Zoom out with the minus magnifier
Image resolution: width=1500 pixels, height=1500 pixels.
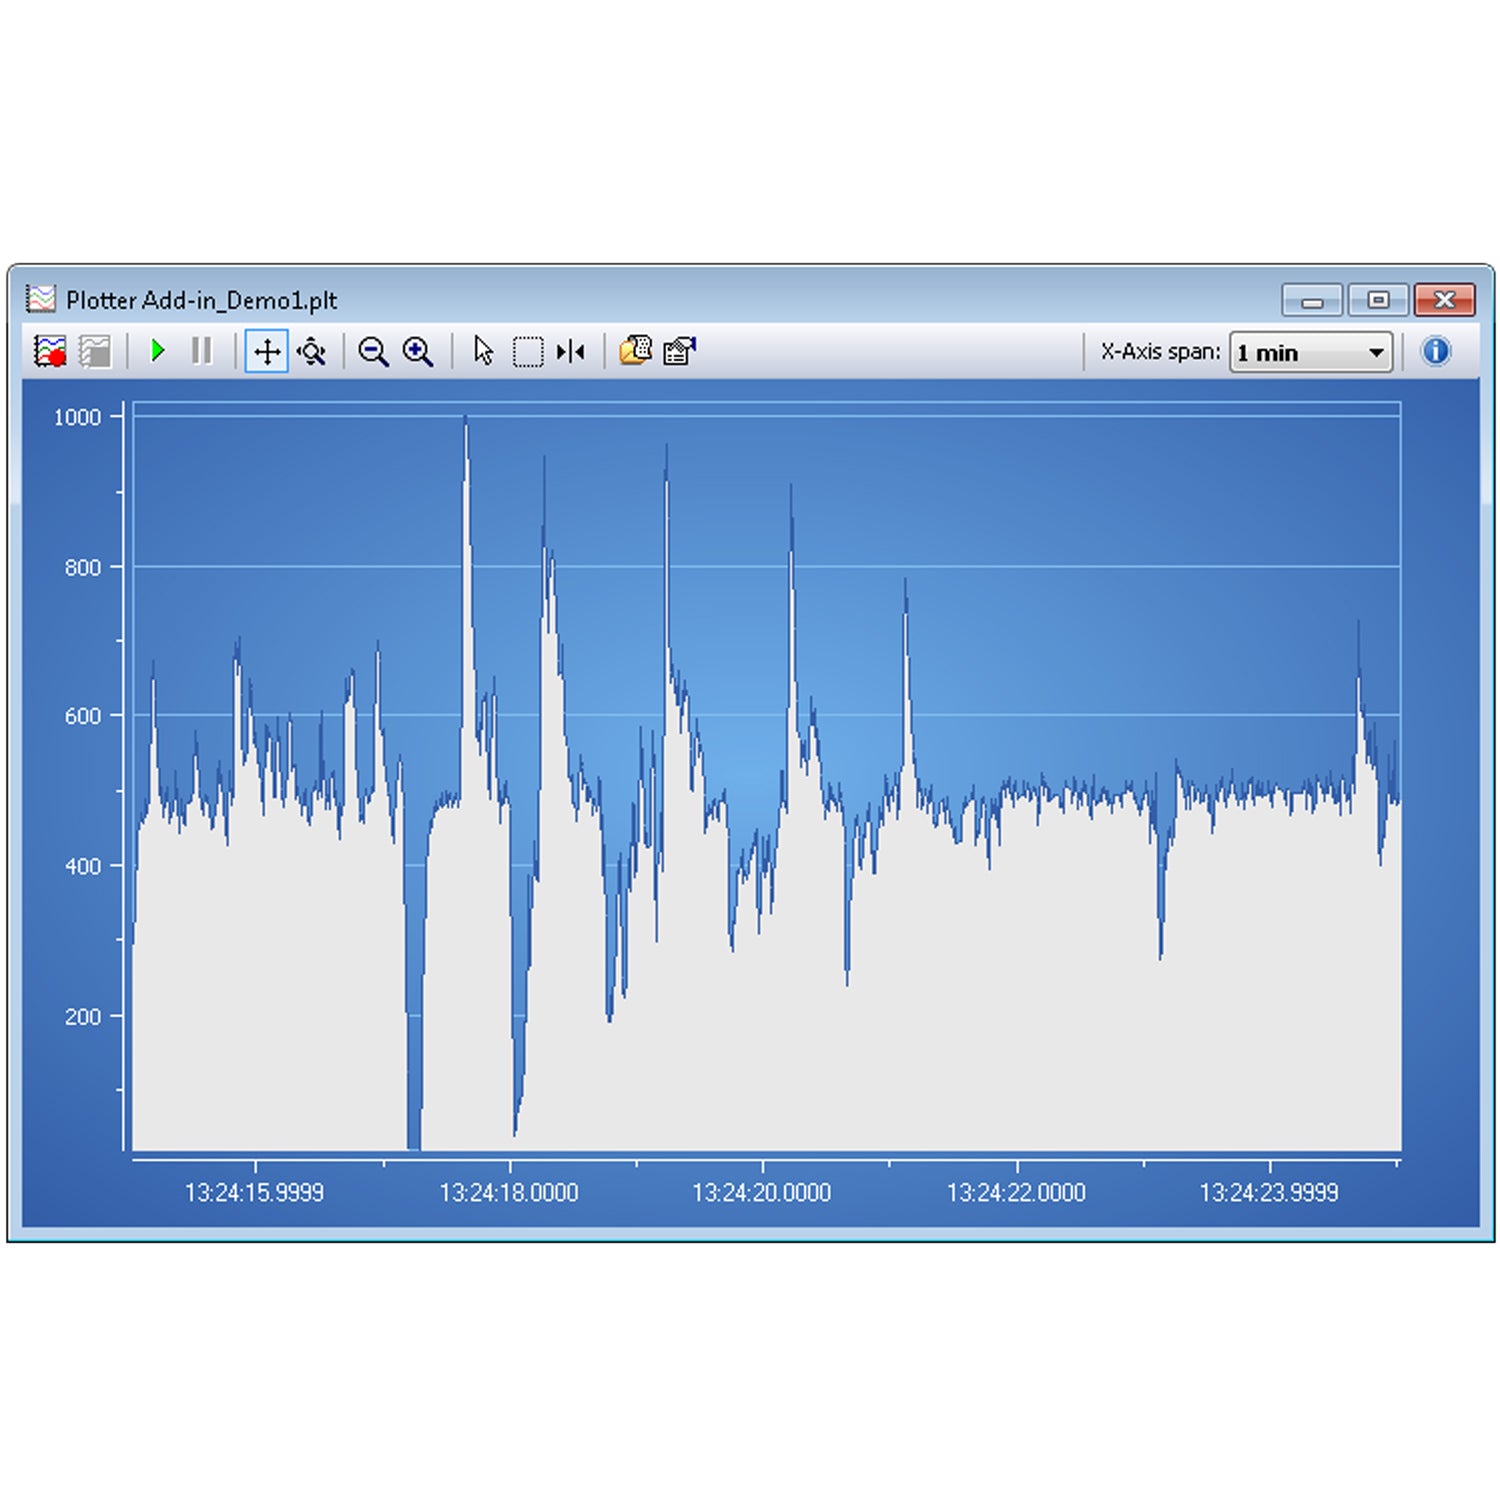point(373,352)
